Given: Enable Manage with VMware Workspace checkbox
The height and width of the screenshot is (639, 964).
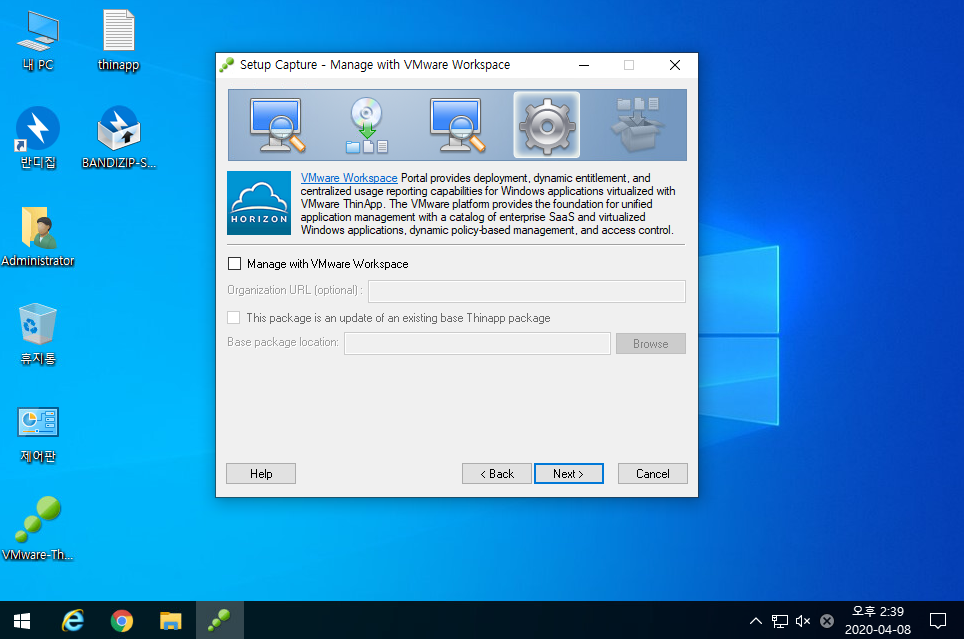Looking at the screenshot, I should tap(234, 264).
